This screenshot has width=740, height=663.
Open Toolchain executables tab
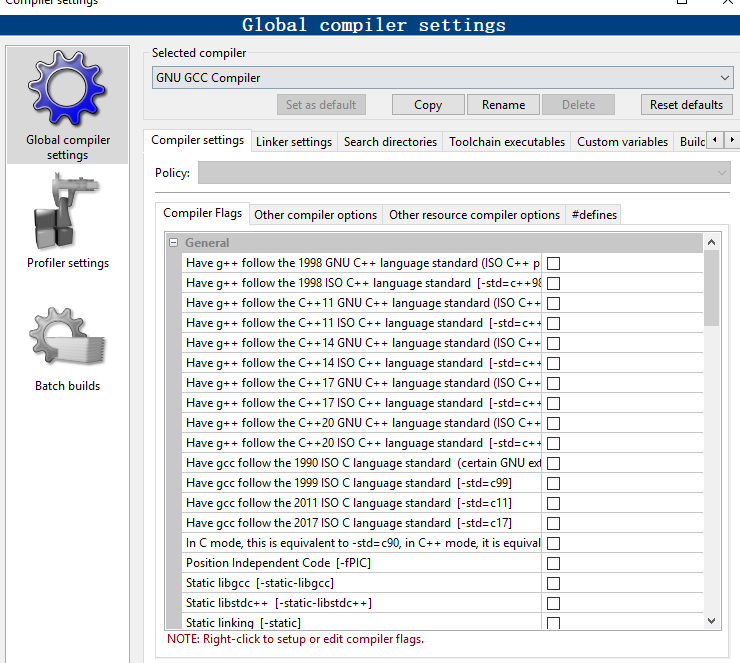pyautogui.click(x=507, y=142)
